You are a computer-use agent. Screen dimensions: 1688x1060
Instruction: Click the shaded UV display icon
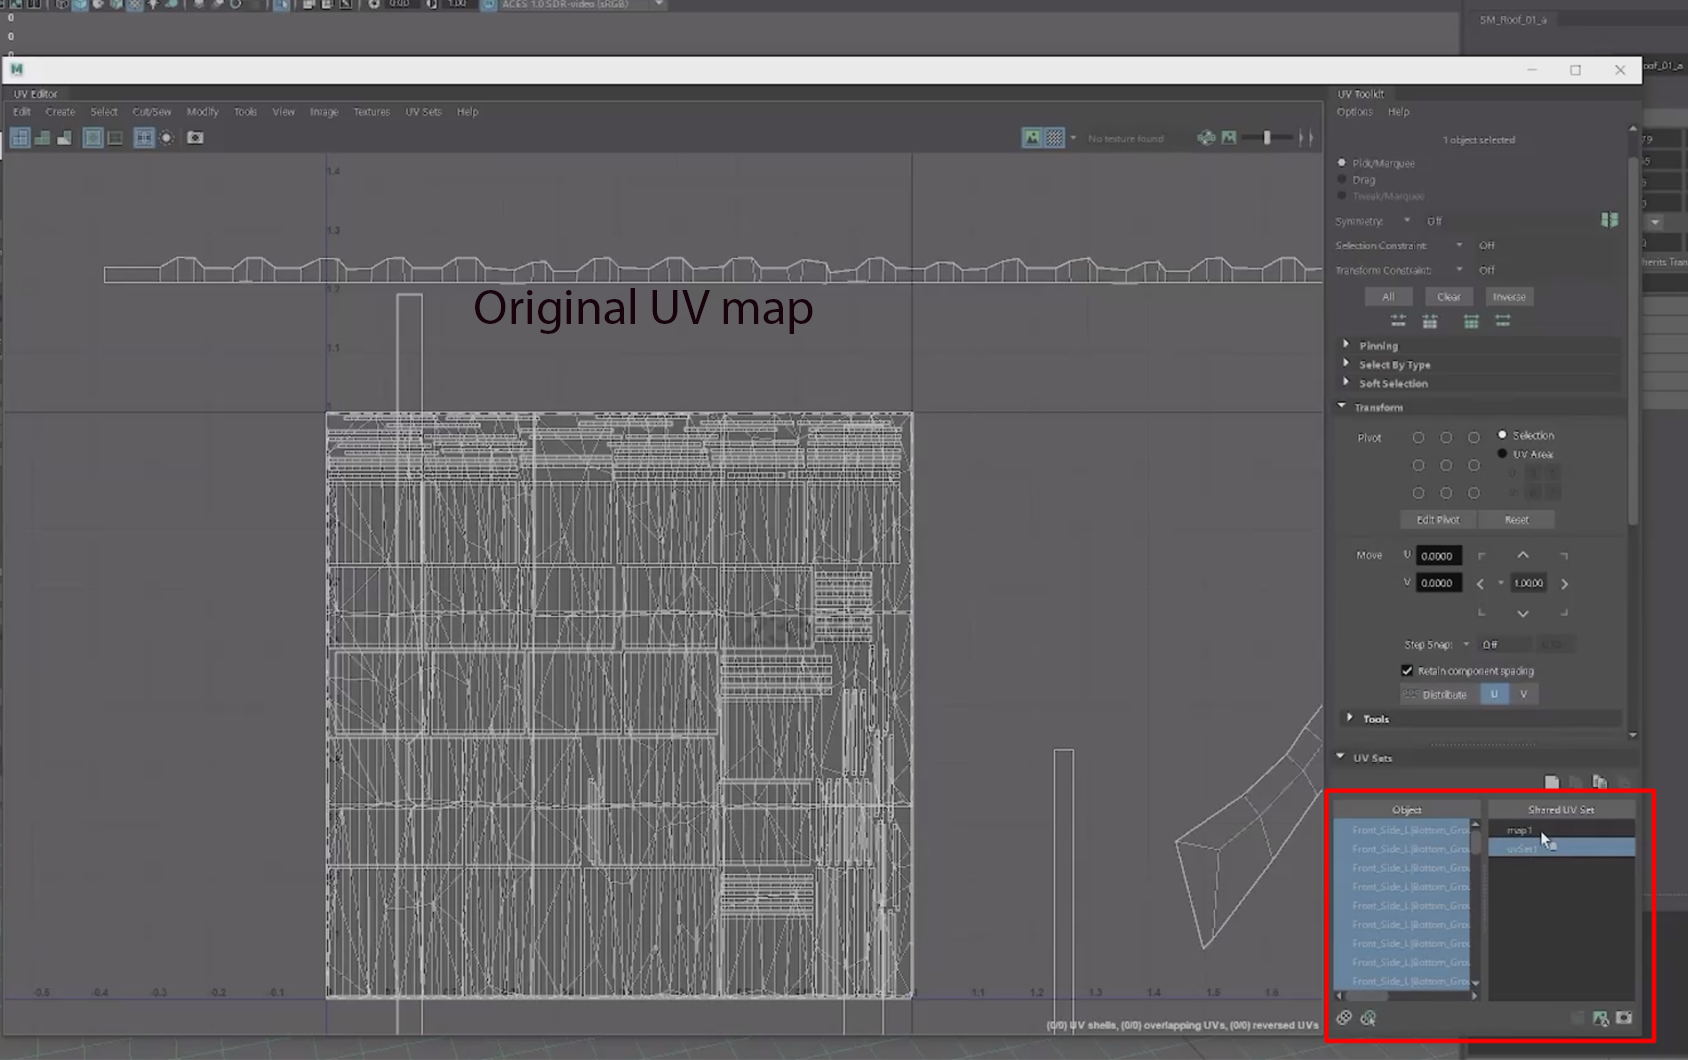pyautogui.click(x=42, y=138)
